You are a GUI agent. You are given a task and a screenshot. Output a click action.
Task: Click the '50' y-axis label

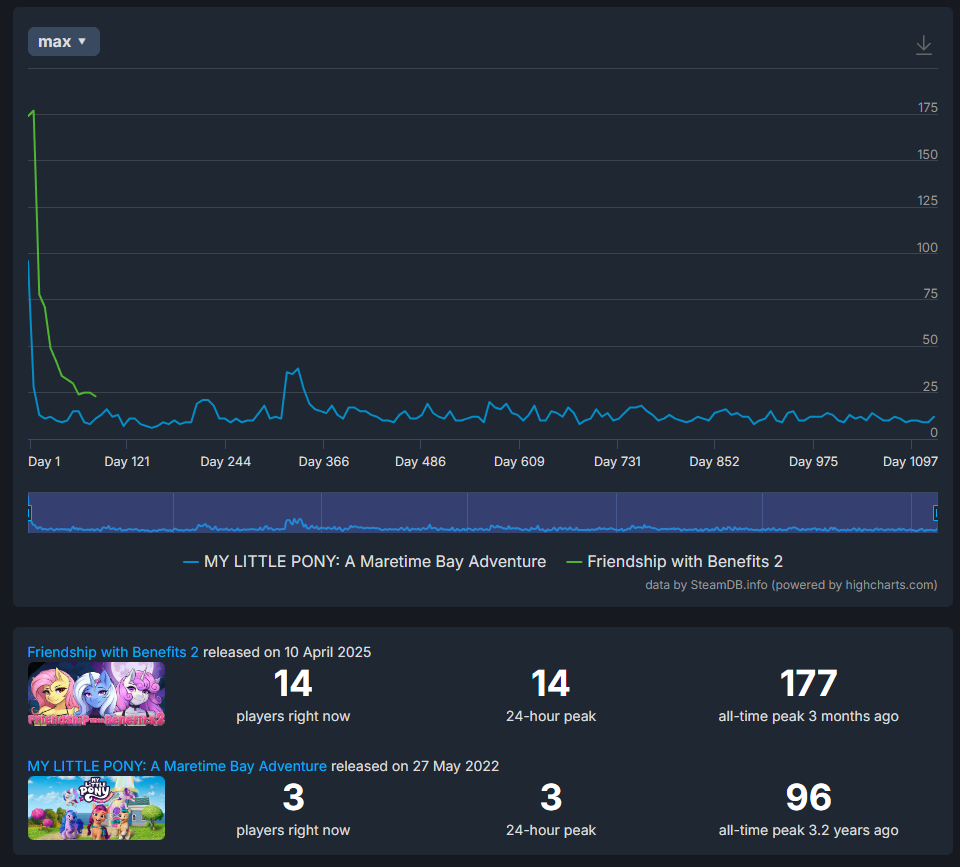pyautogui.click(x=930, y=340)
